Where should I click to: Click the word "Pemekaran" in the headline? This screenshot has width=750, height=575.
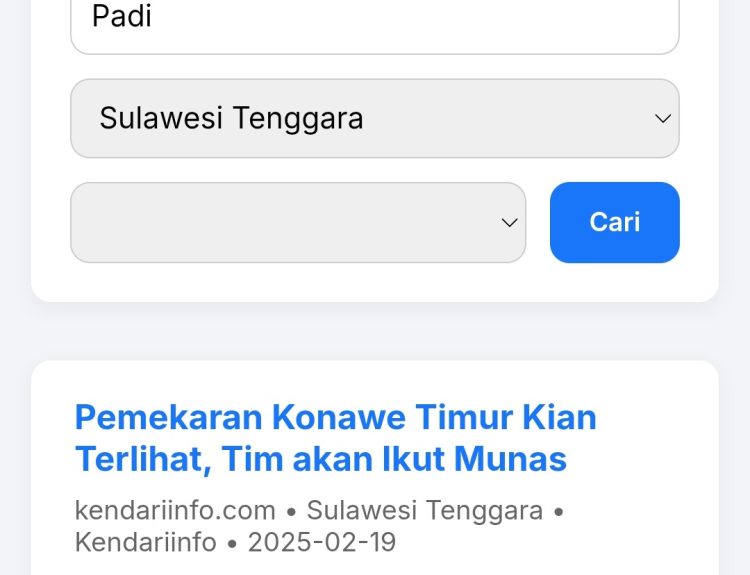(168, 416)
